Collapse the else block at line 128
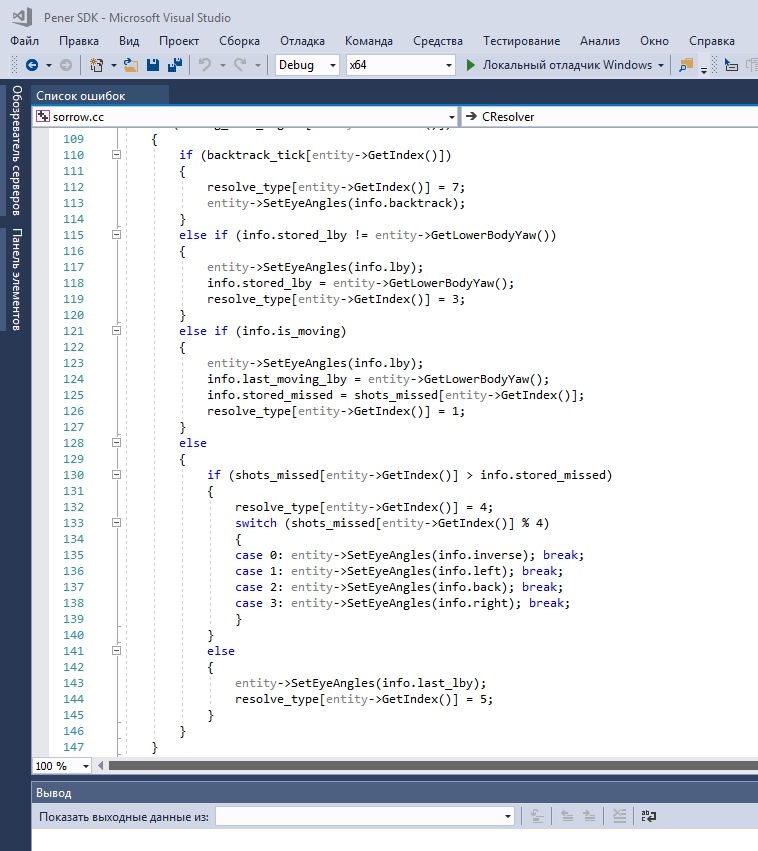Image resolution: width=758 pixels, height=851 pixels. [116, 443]
